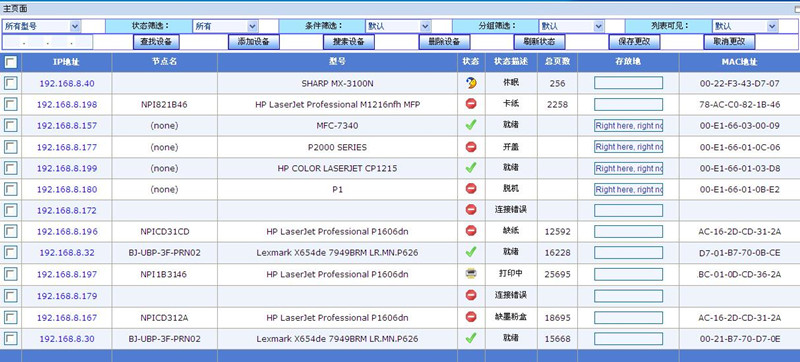
Task: Click paper jam error icon for 192.168.8.198
Action: coord(471,104)
